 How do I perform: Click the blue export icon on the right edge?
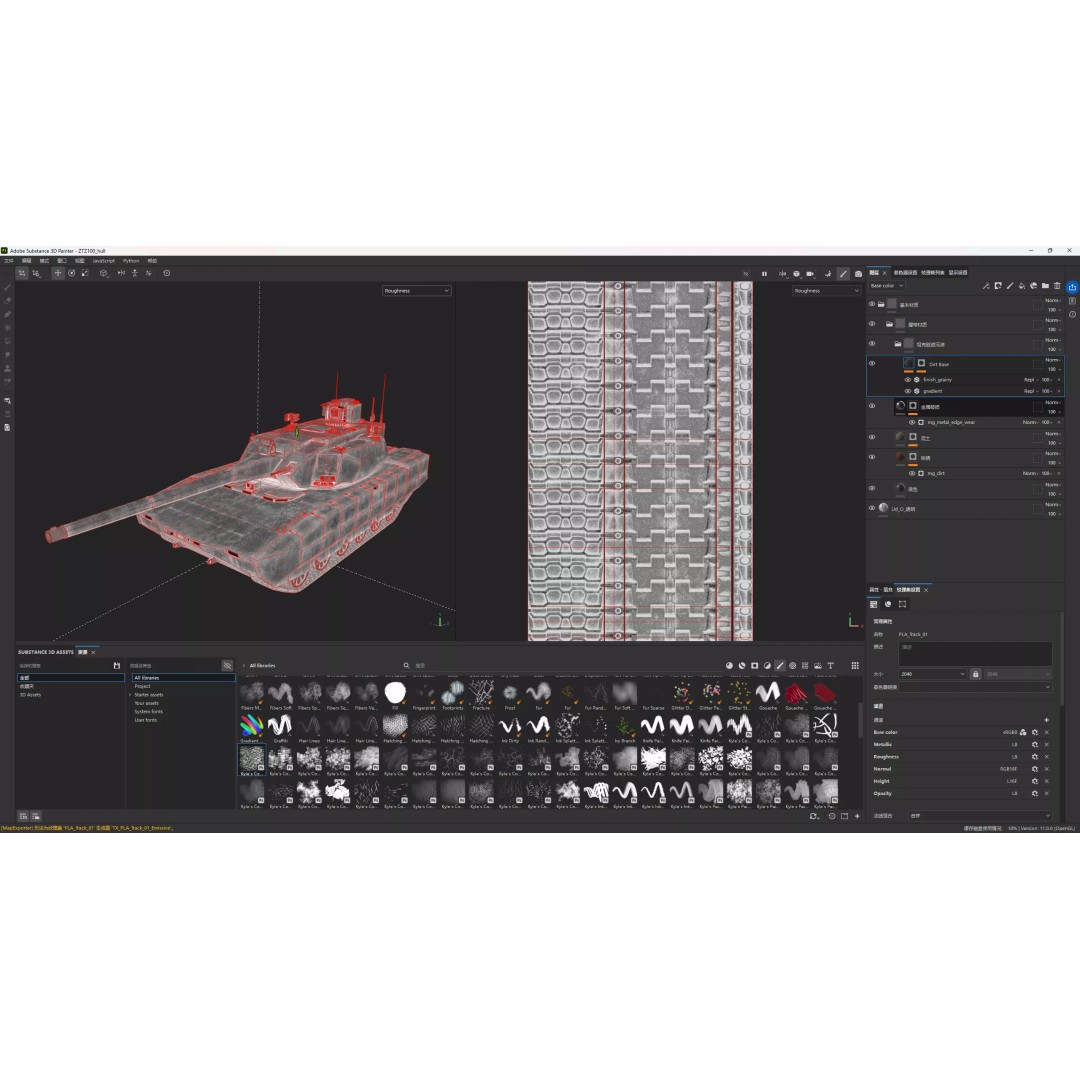click(x=1072, y=287)
